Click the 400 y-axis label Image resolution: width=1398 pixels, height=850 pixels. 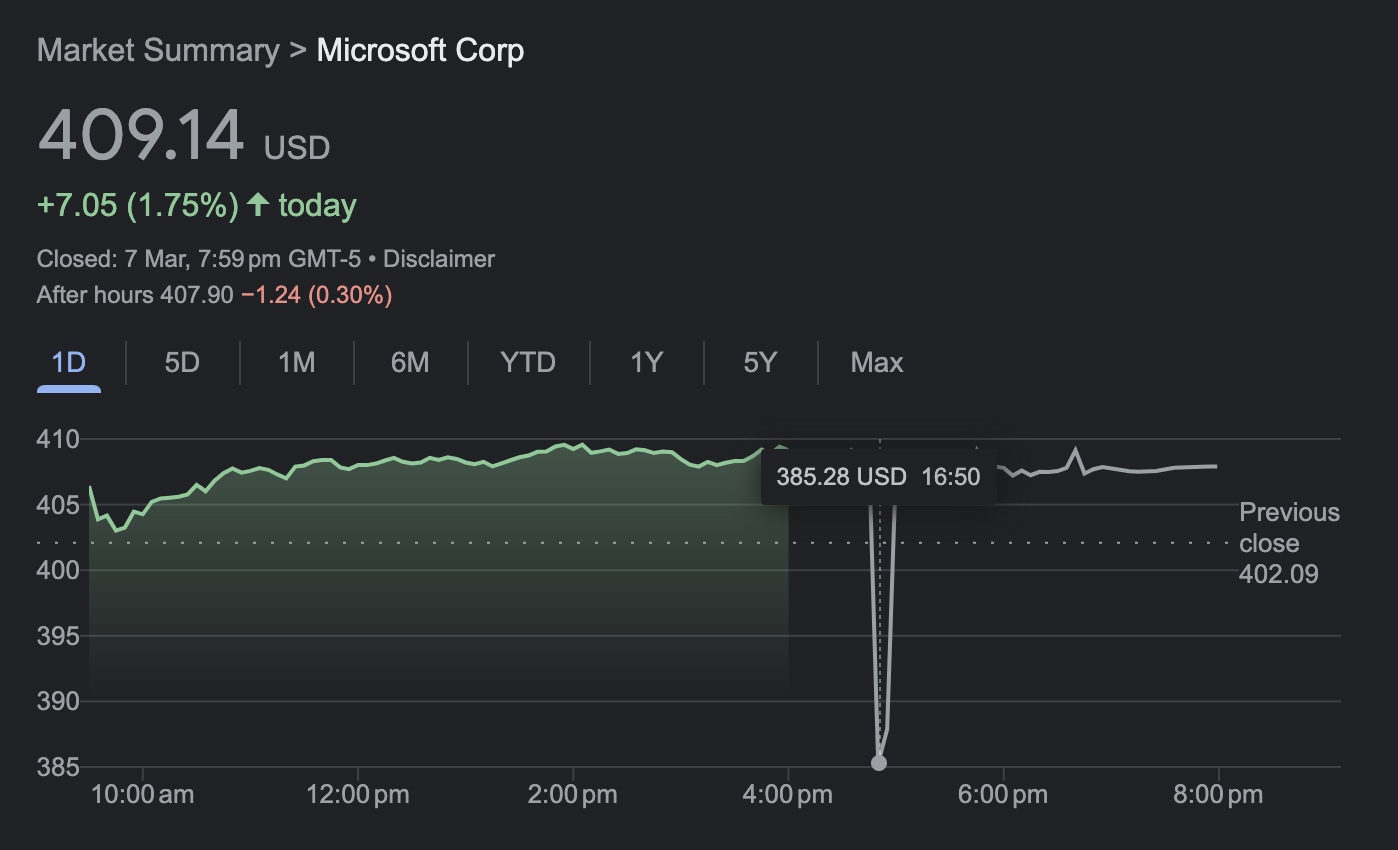click(58, 570)
